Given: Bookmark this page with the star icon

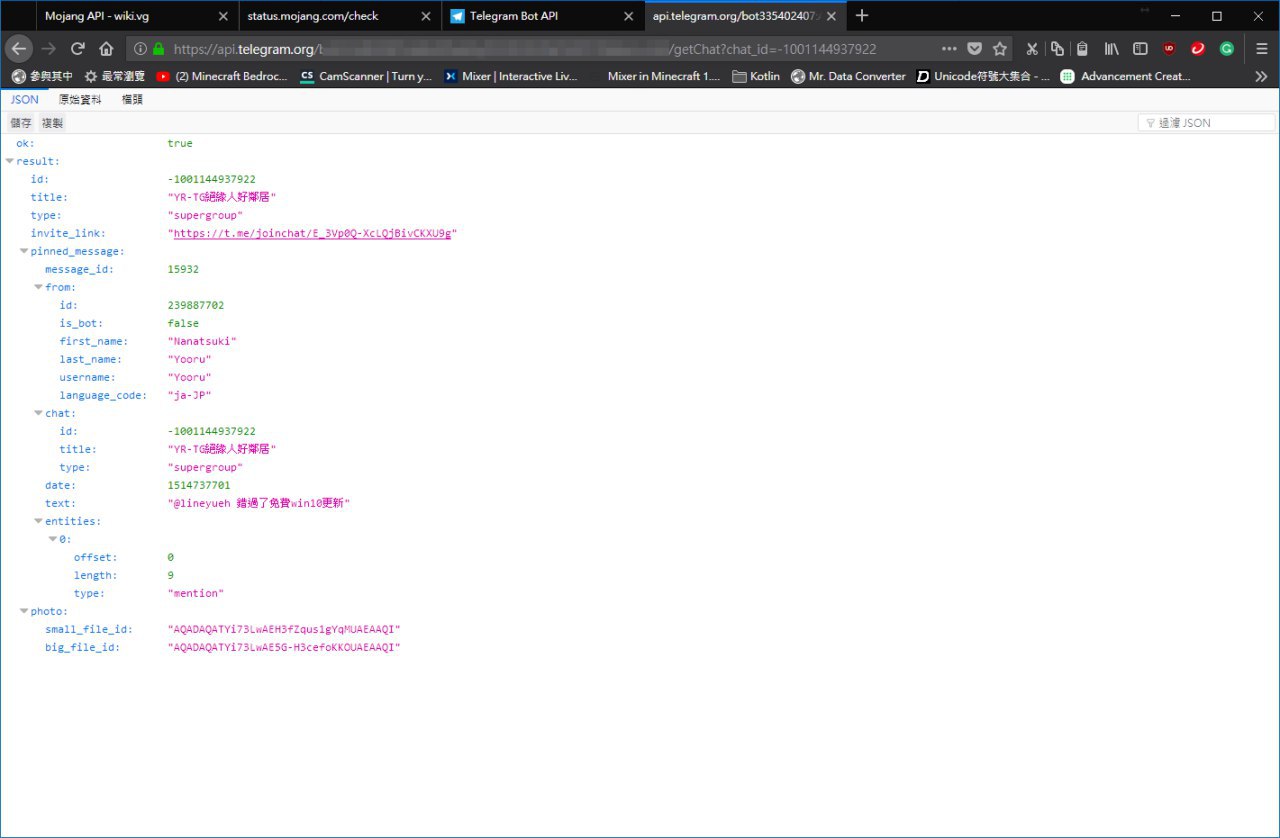Looking at the screenshot, I should click(999, 48).
